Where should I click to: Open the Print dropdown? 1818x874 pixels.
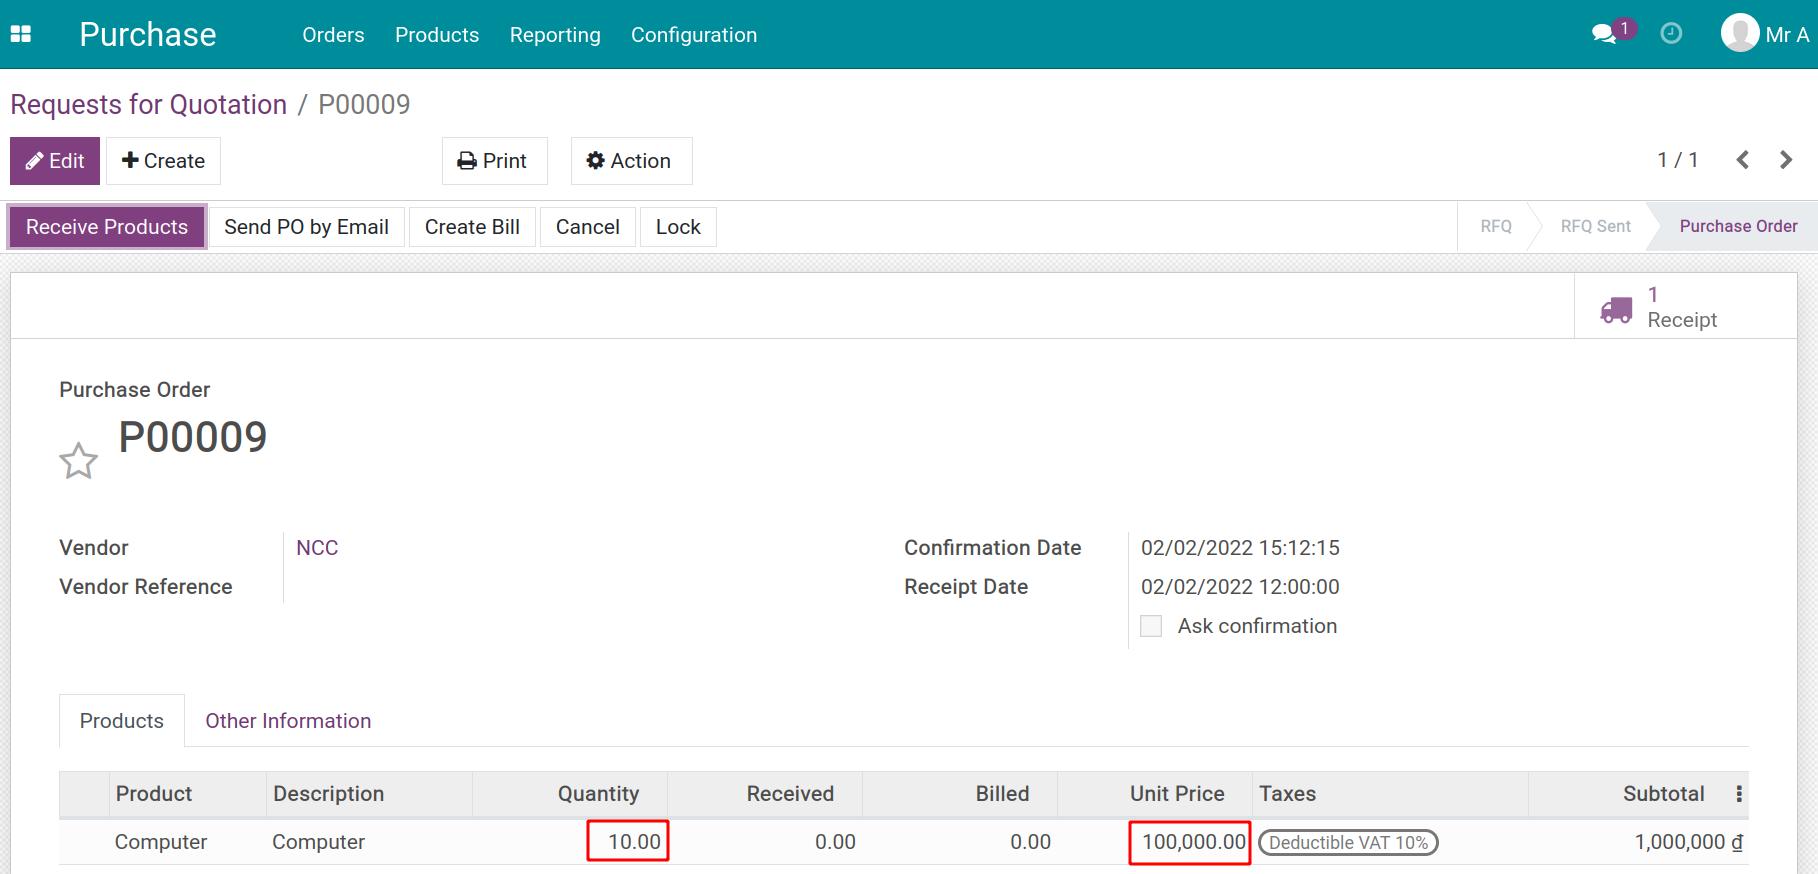(x=494, y=161)
